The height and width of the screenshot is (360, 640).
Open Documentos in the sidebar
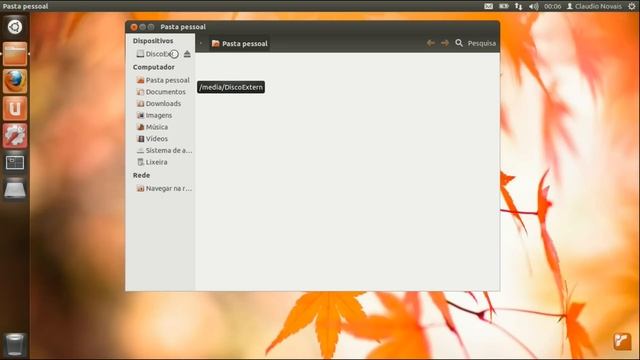[161, 92]
